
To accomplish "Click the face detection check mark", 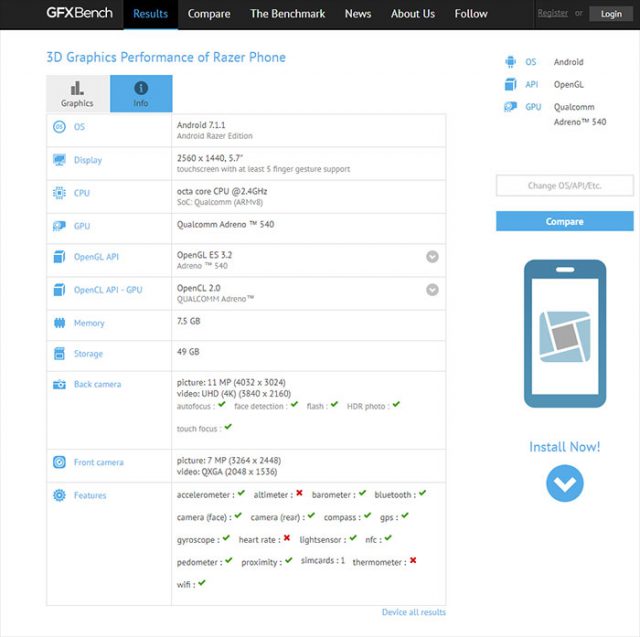I will coord(294,404).
